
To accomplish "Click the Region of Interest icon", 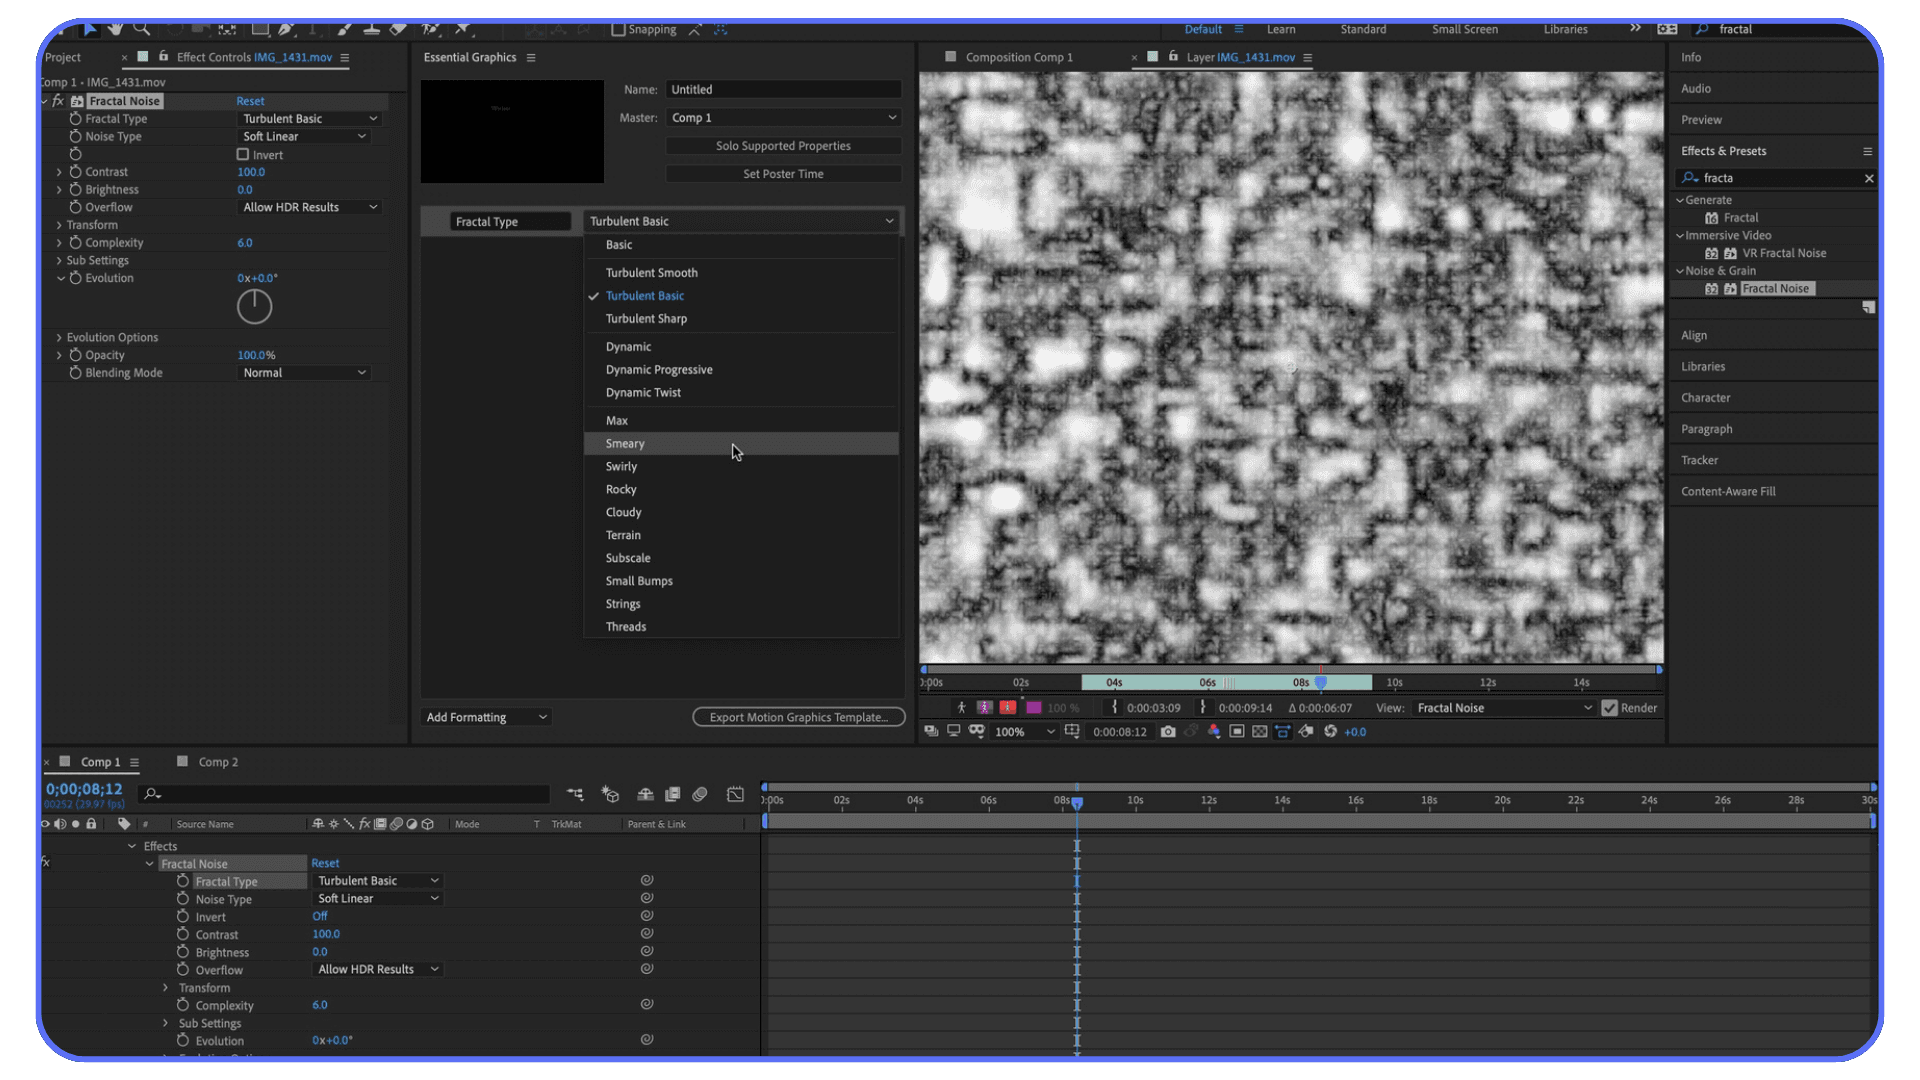I will pos(1237,732).
